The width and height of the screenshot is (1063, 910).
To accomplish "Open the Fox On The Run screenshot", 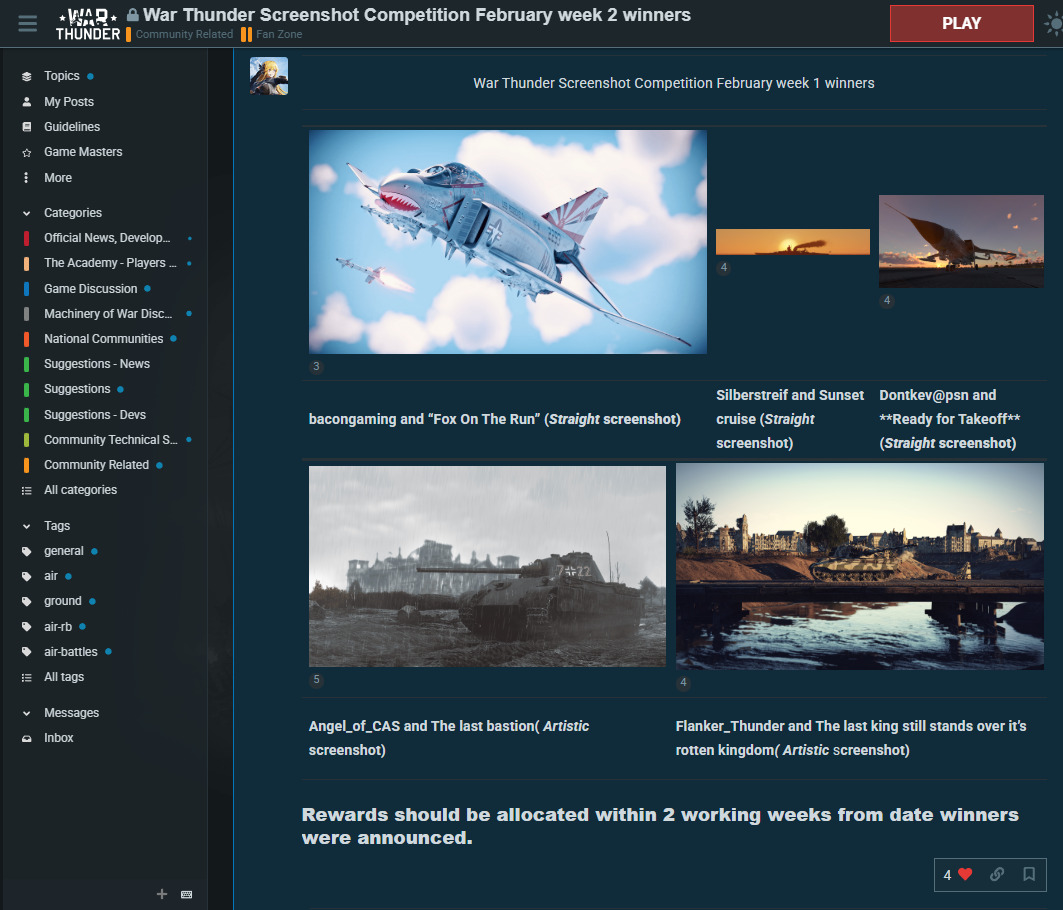I will (x=507, y=242).
